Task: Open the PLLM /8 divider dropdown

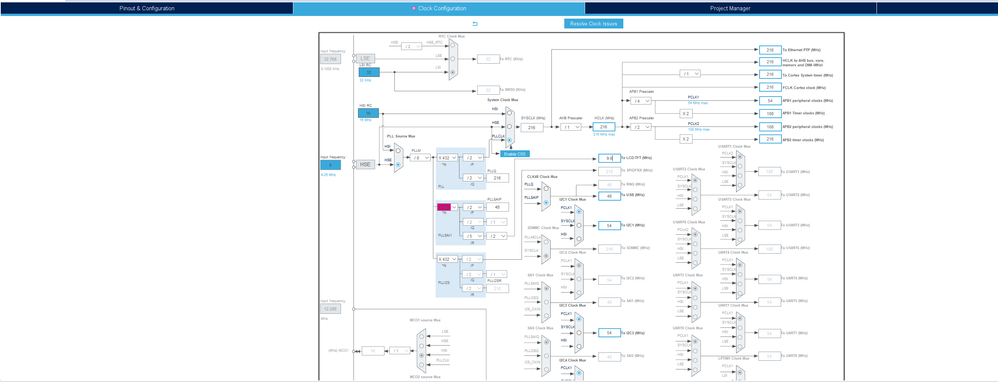Action: point(420,157)
